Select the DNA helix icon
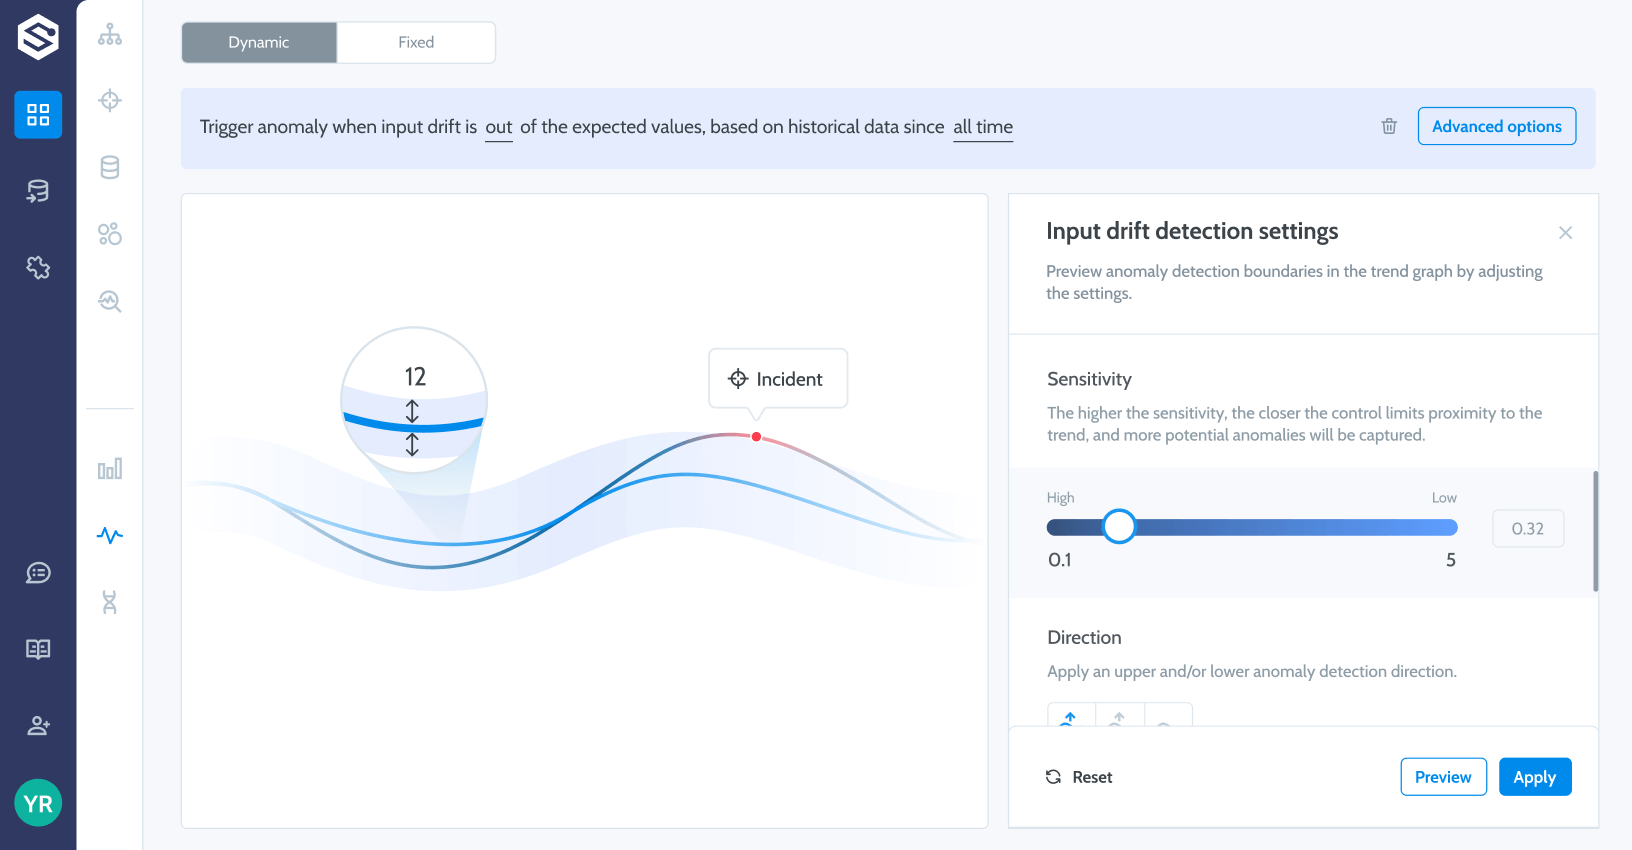This screenshot has height=850, width=1632. click(110, 602)
